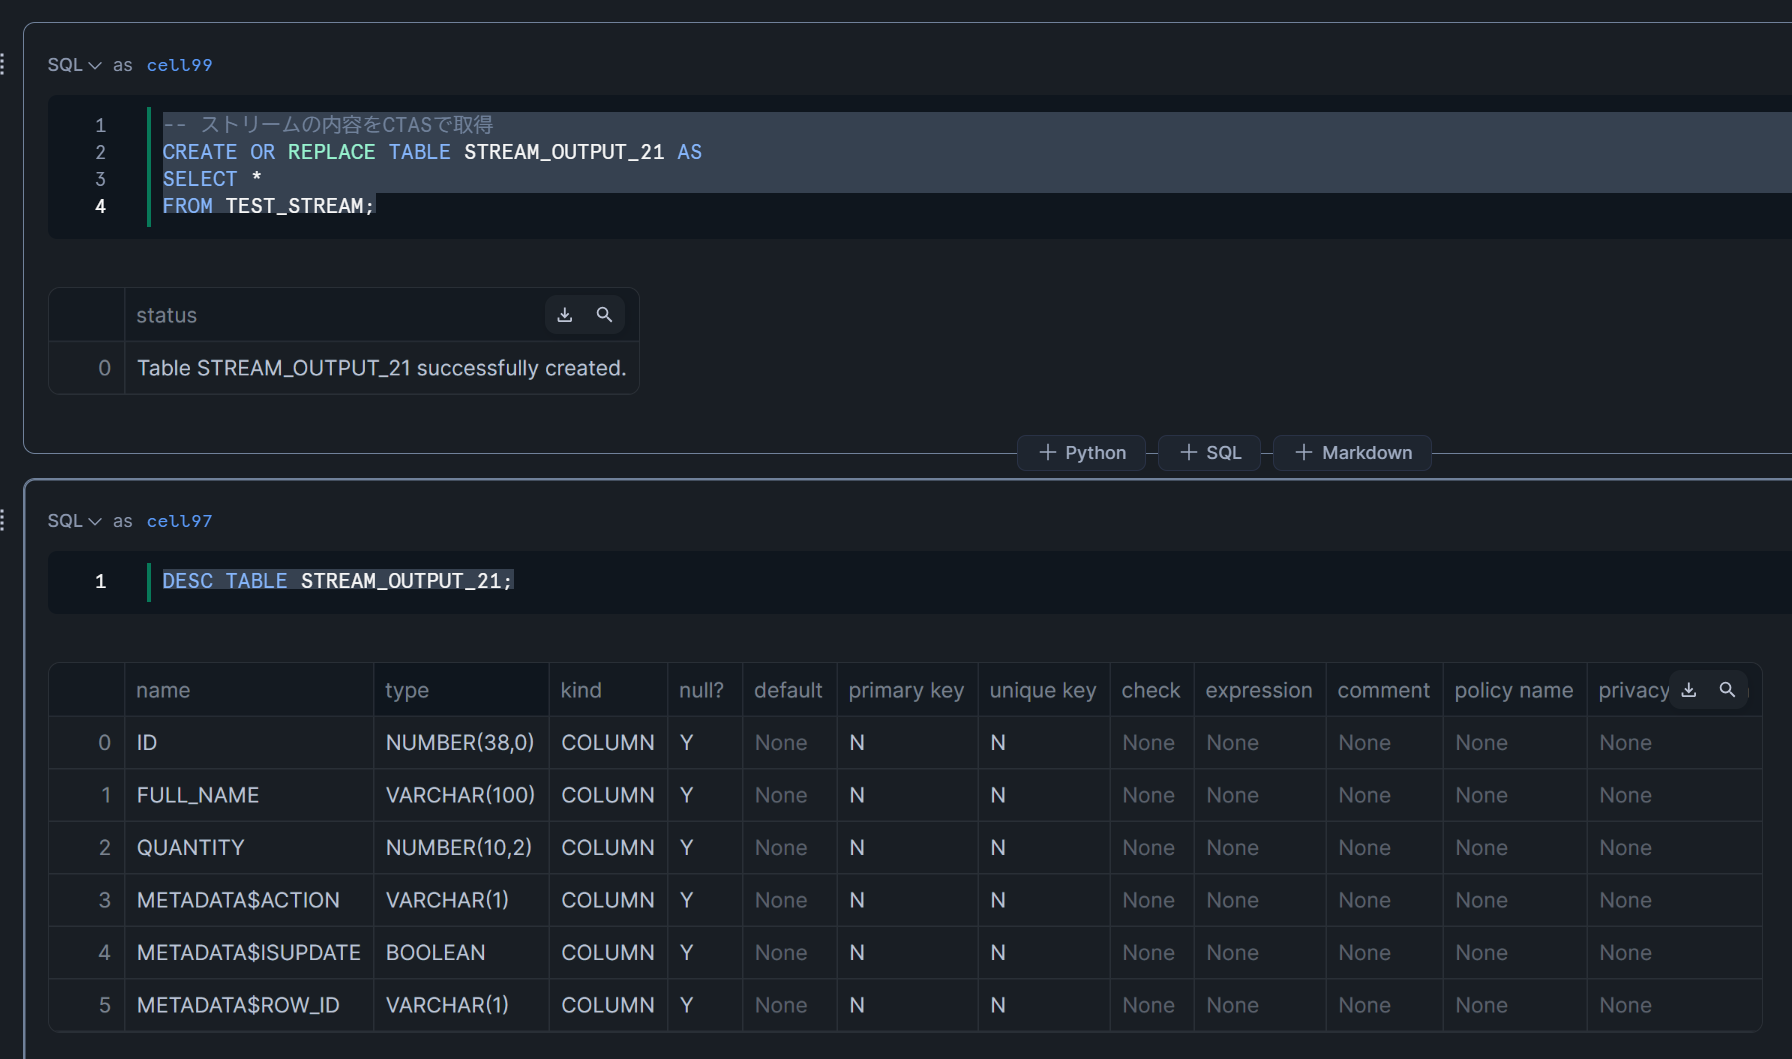Image resolution: width=1792 pixels, height=1059 pixels.
Task: Search the status result table
Action: coord(604,315)
